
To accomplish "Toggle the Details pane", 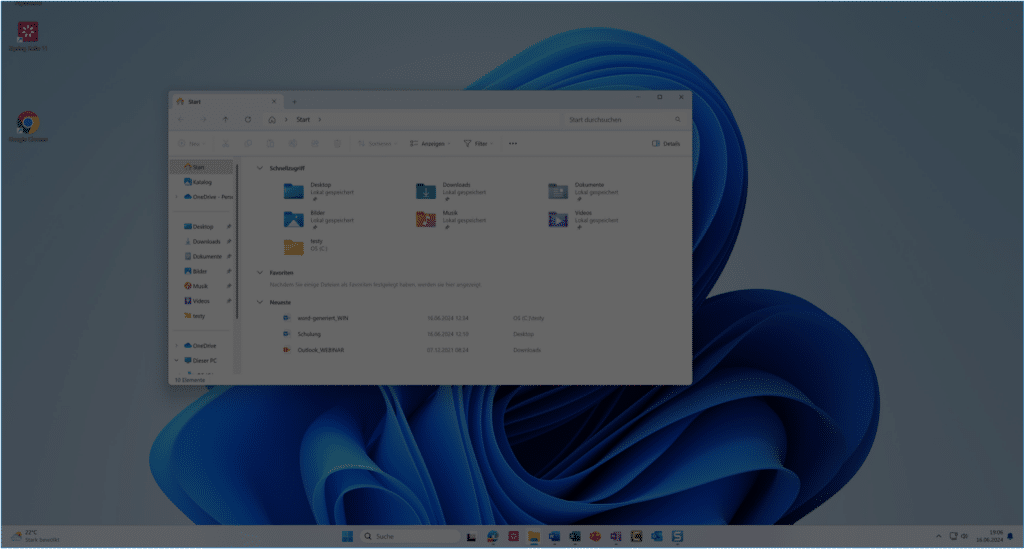I will 666,144.
